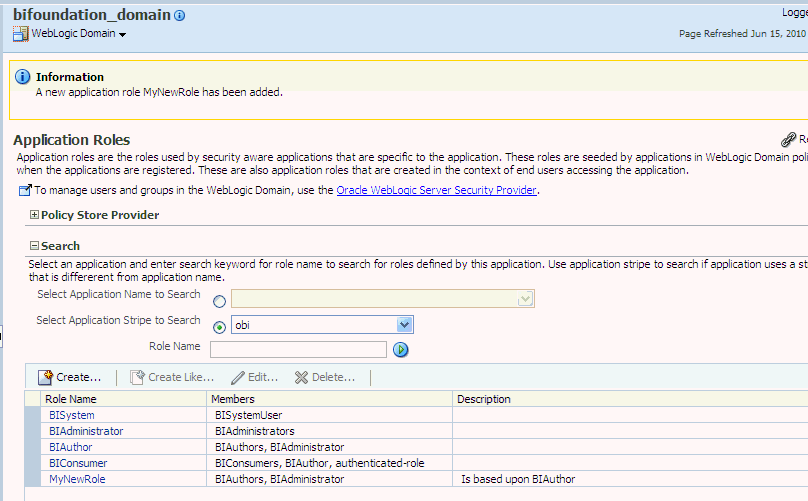
Task: Open the MyNewRole role link
Action: (x=77, y=479)
